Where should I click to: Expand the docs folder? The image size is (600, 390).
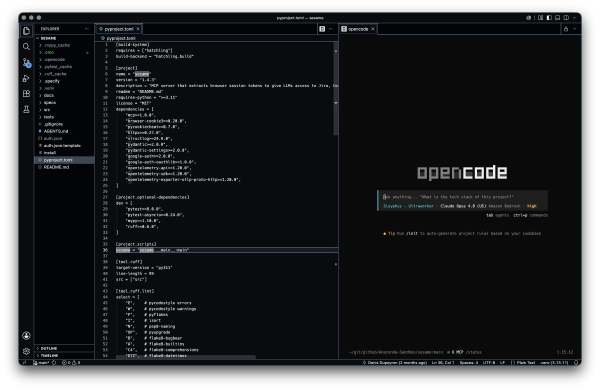(64, 95)
